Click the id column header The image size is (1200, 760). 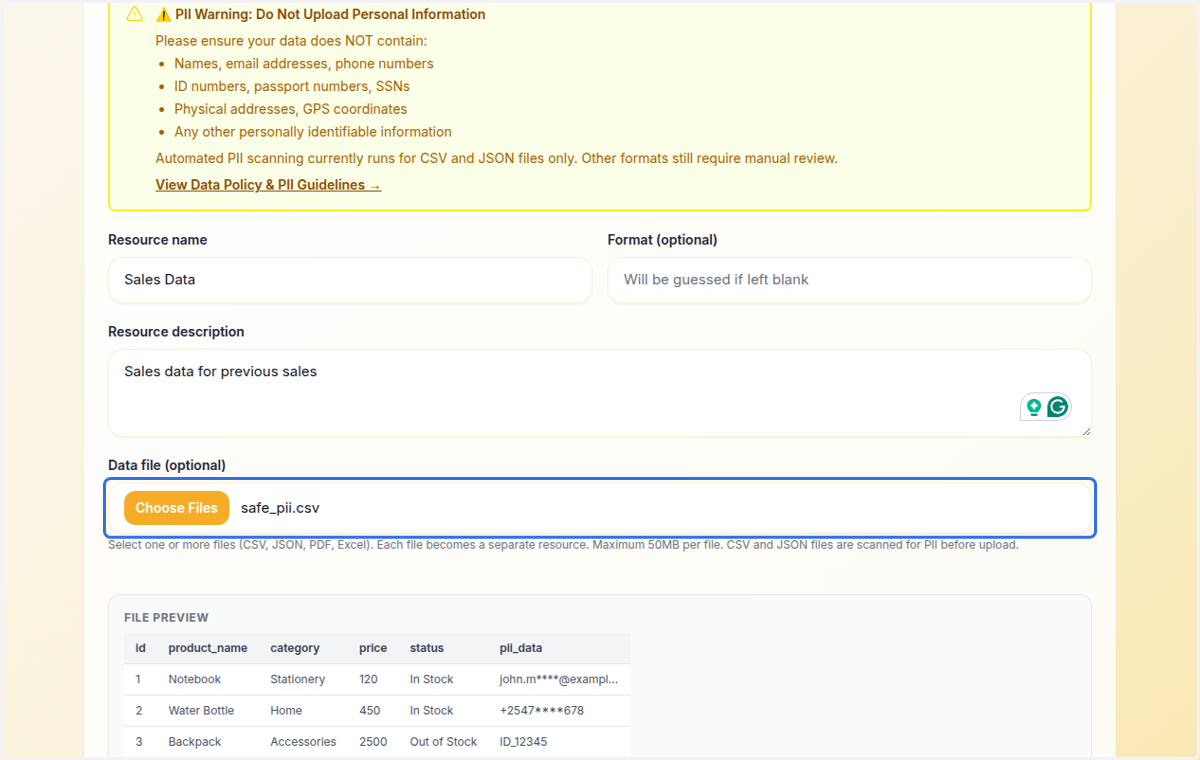pos(141,648)
